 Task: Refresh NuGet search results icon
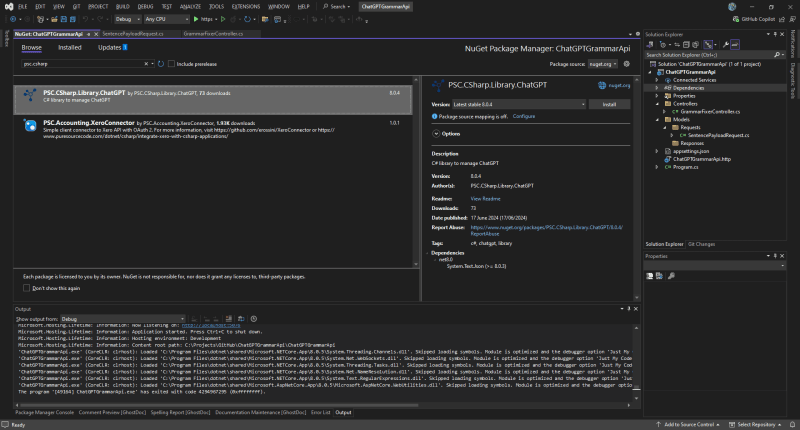(161, 64)
